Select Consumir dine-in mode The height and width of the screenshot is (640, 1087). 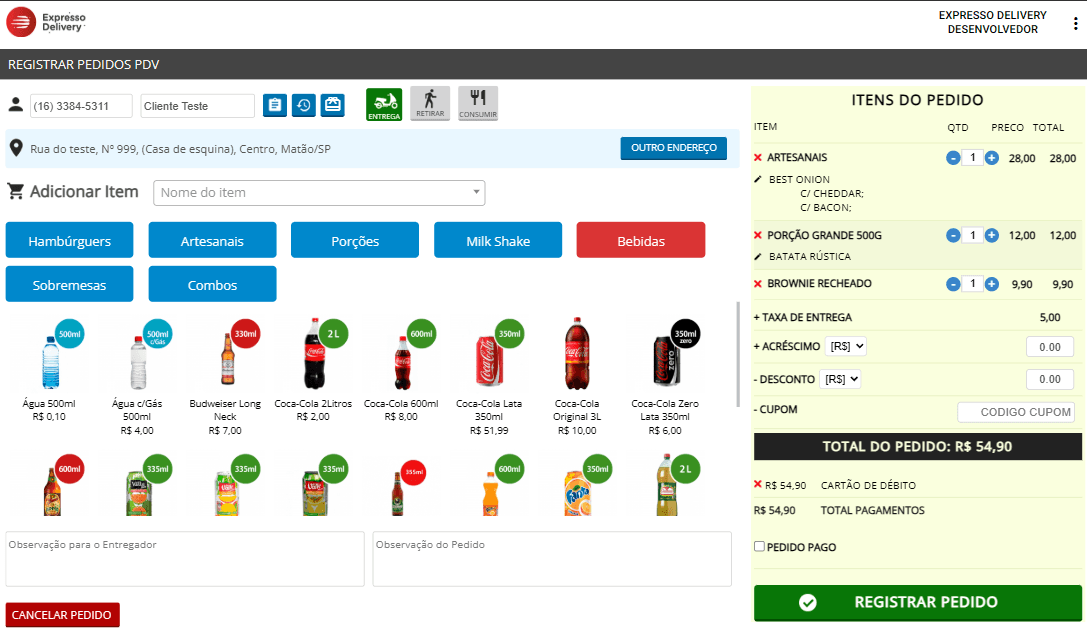tap(478, 104)
